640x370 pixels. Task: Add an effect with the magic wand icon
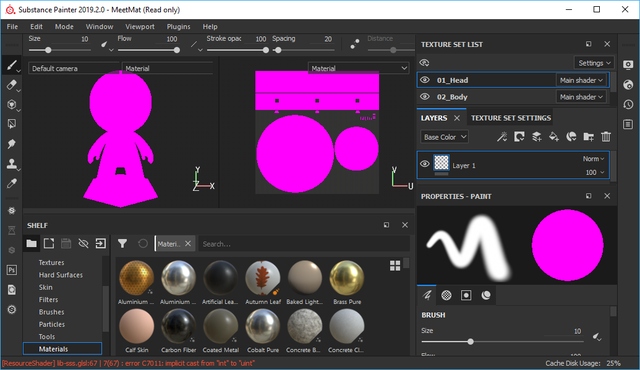pos(502,137)
